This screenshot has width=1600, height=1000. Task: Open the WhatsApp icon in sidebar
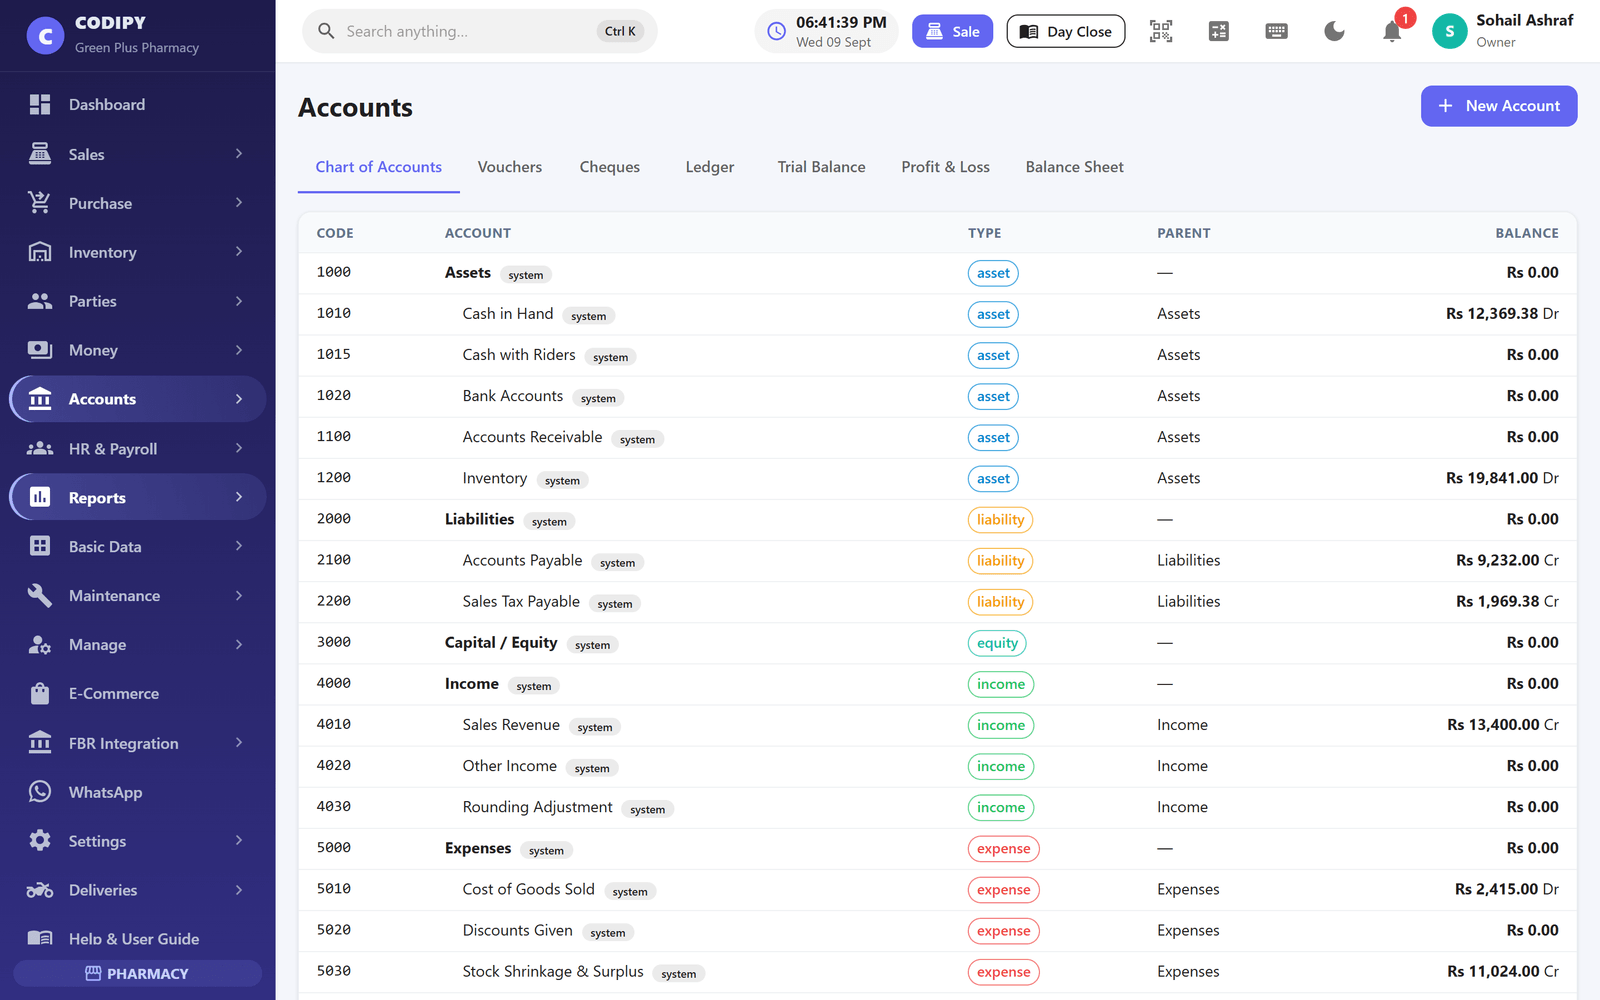[x=40, y=792]
